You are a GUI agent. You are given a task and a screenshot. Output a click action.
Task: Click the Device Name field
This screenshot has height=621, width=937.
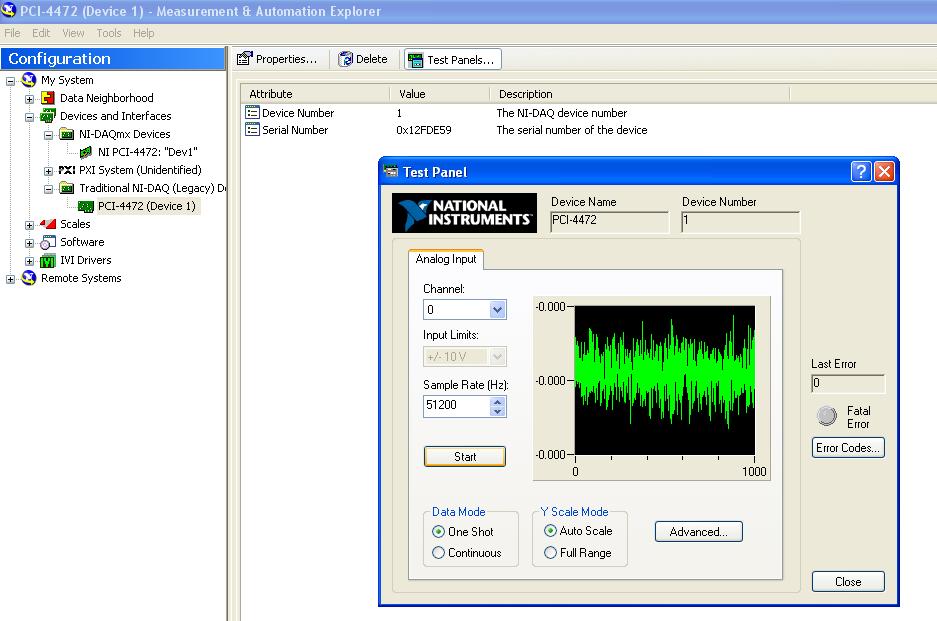(x=610, y=221)
